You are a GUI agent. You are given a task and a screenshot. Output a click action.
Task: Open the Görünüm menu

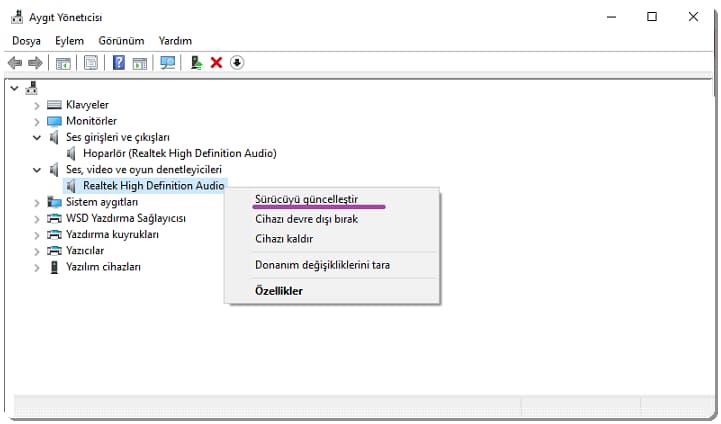coord(121,41)
